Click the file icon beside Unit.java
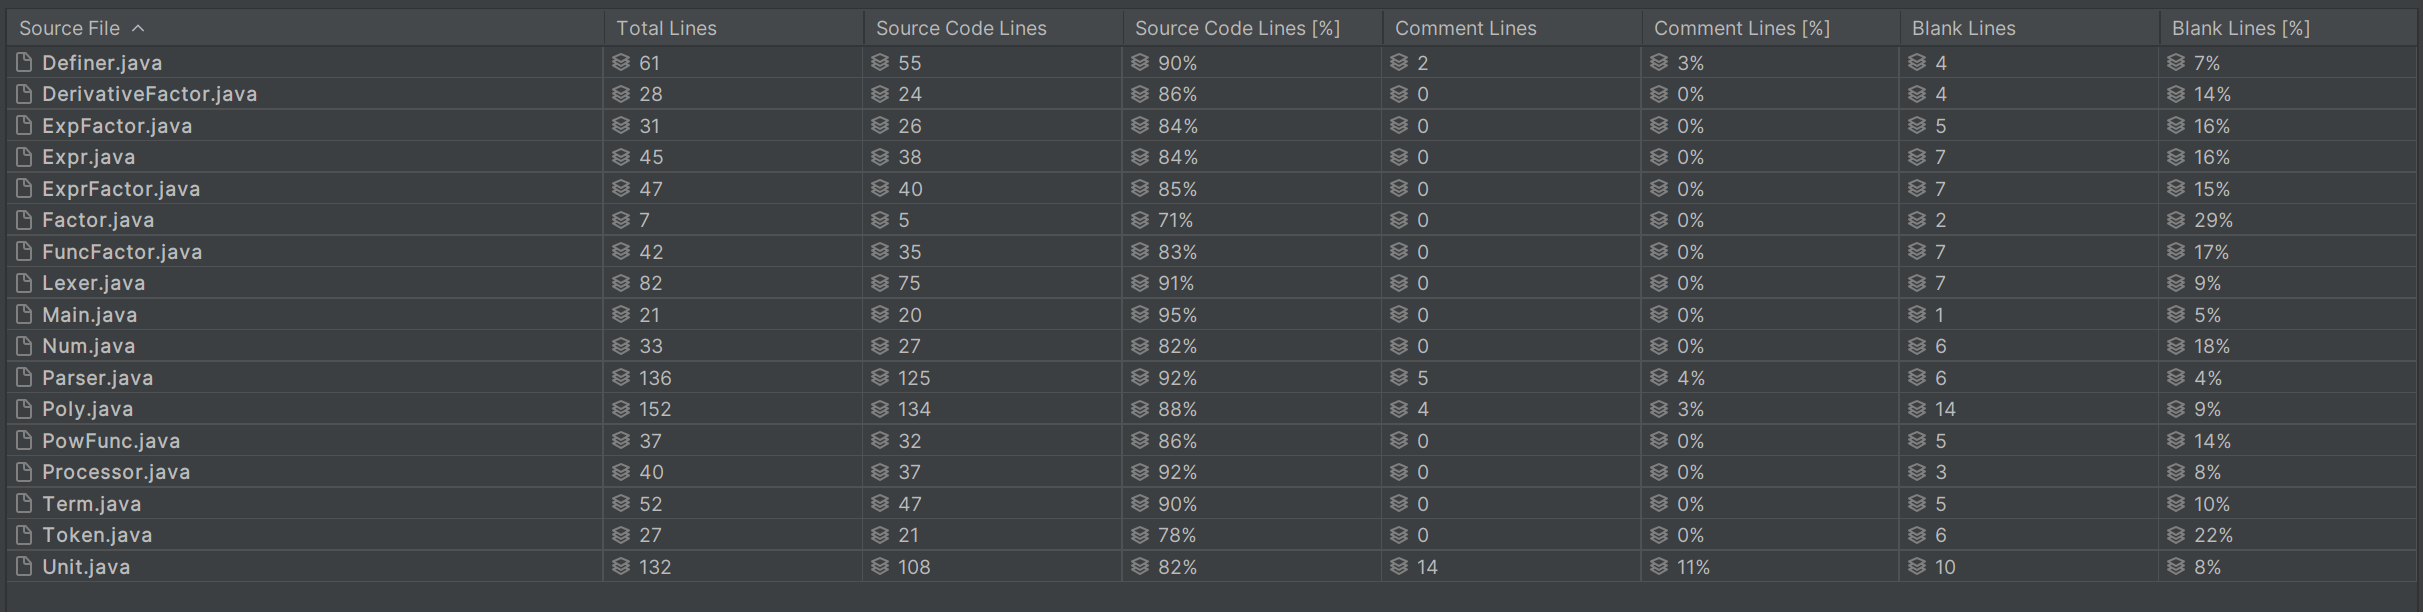This screenshot has width=2423, height=612. coord(24,566)
